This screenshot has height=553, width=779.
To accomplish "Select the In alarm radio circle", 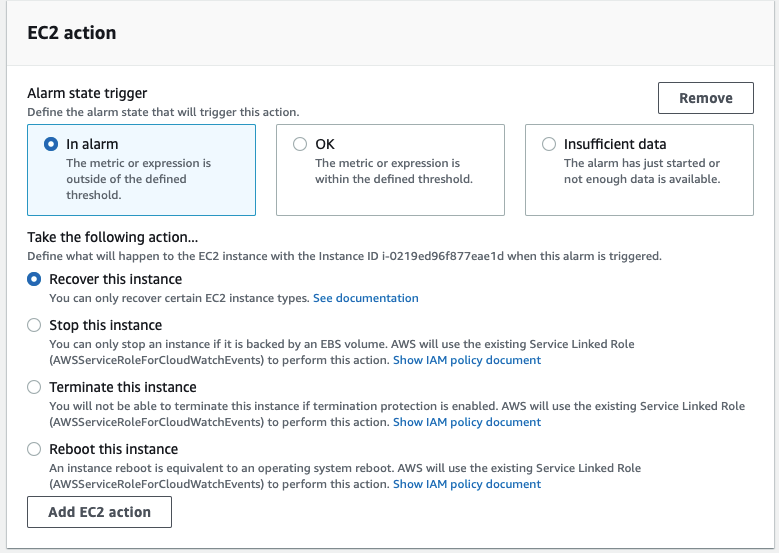I will (x=51, y=144).
